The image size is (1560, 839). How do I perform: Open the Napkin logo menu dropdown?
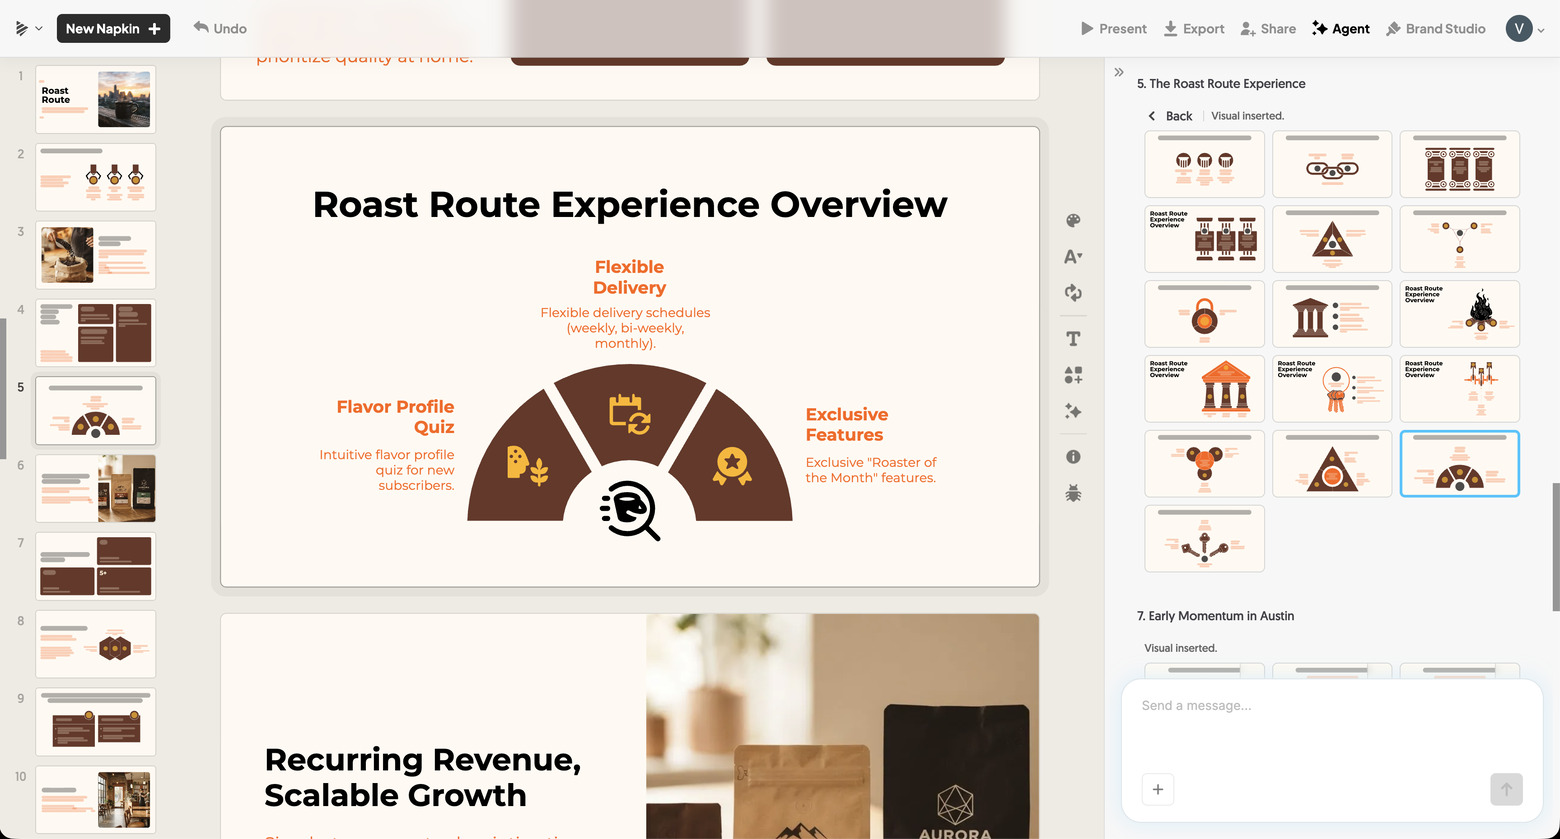[29, 29]
